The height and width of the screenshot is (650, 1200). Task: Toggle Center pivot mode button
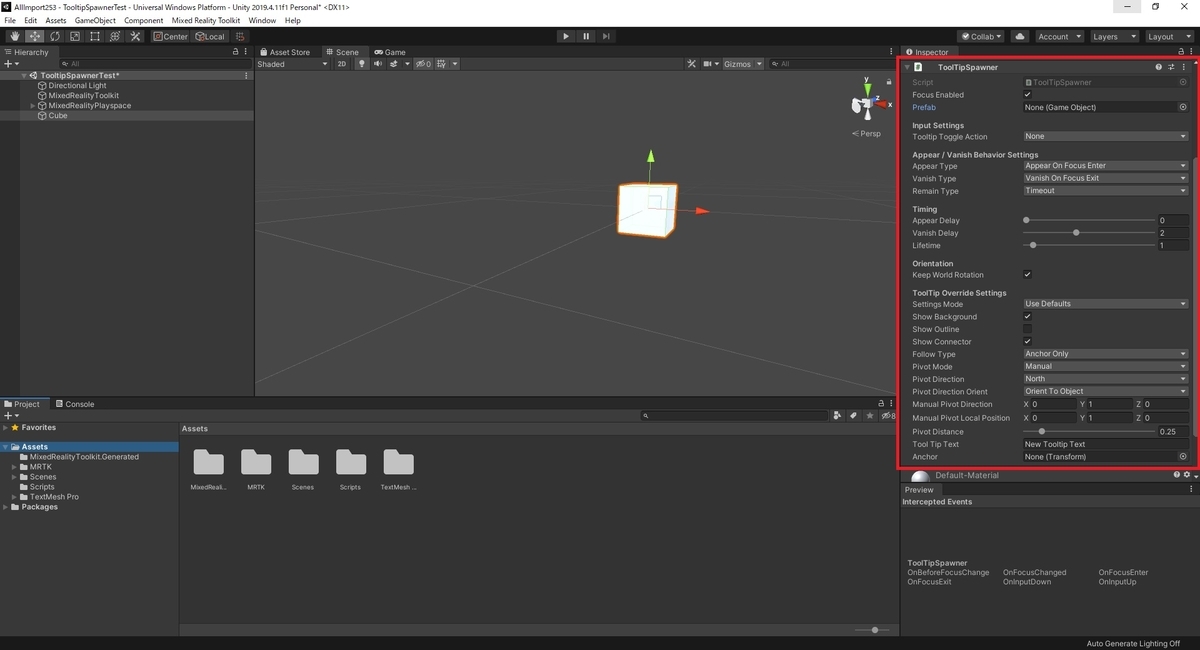[171, 36]
